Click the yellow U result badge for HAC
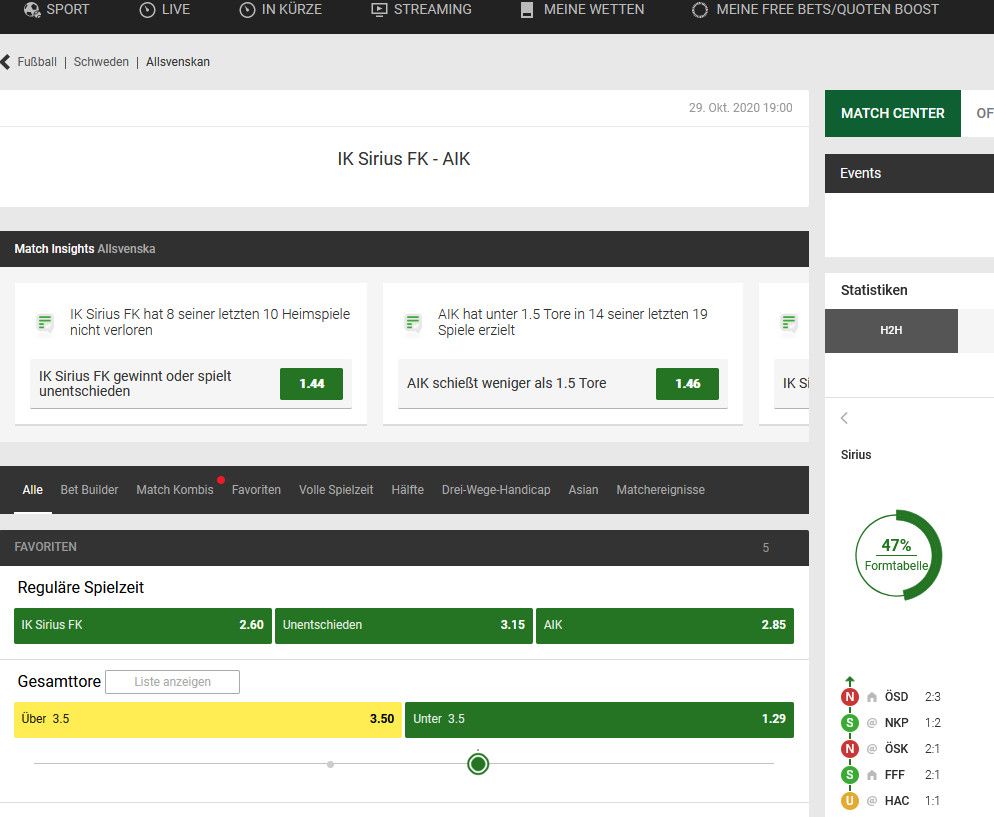 click(849, 801)
